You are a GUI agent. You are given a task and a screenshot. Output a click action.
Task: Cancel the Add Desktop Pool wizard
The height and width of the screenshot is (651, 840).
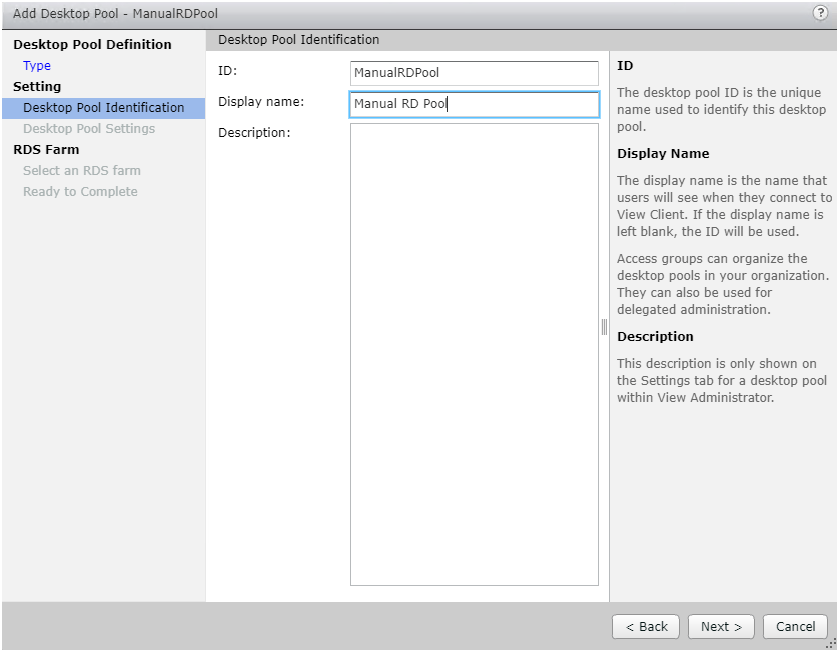796,626
